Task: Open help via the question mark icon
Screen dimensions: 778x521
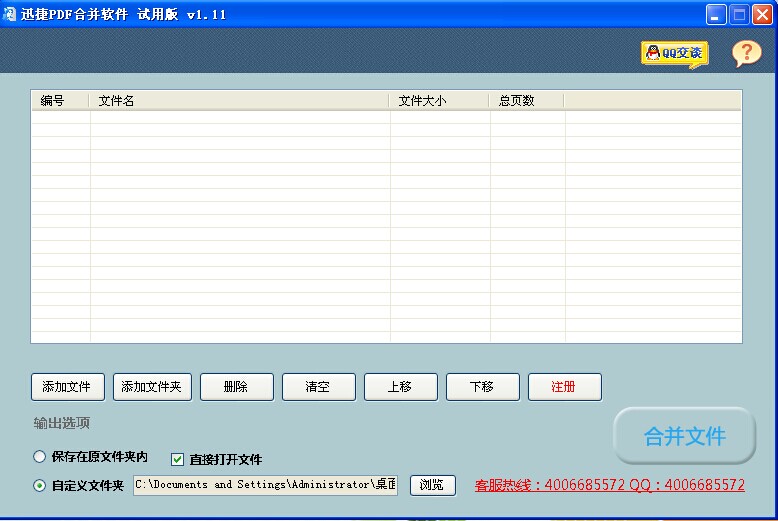Action: 746,53
